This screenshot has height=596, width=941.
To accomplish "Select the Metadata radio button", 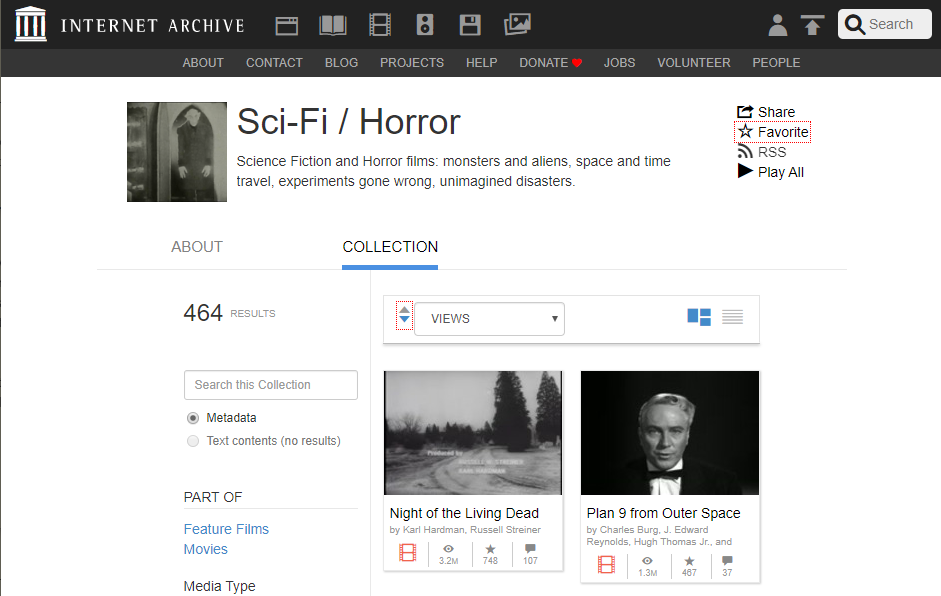I will tap(193, 418).
